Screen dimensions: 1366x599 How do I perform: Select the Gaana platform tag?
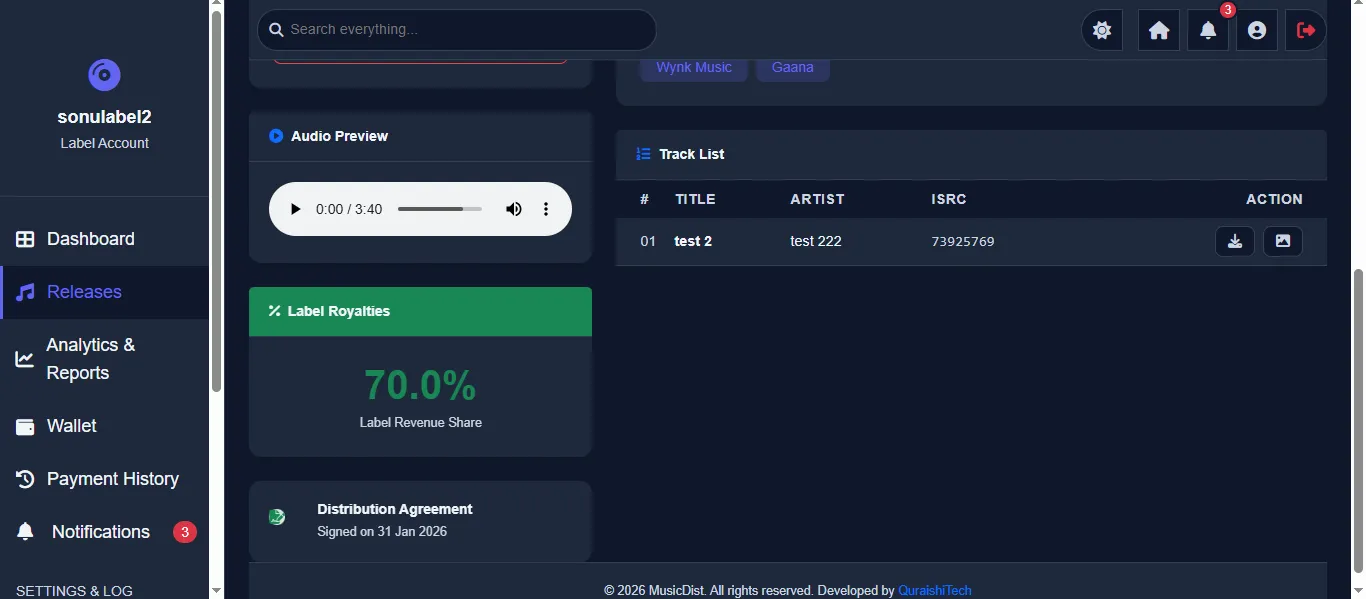[793, 68]
